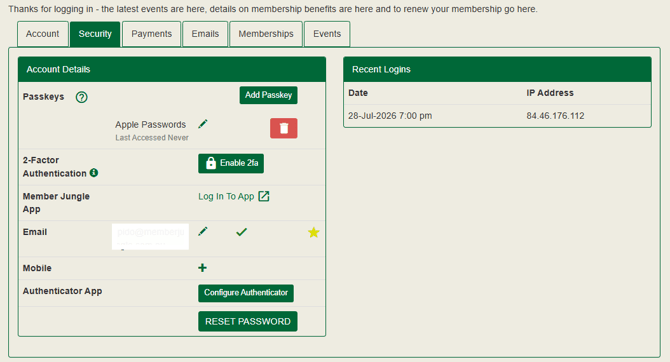Add a mobile number with plus icon
Viewport: 670px width, 362px height.
(x=203, y=268)
